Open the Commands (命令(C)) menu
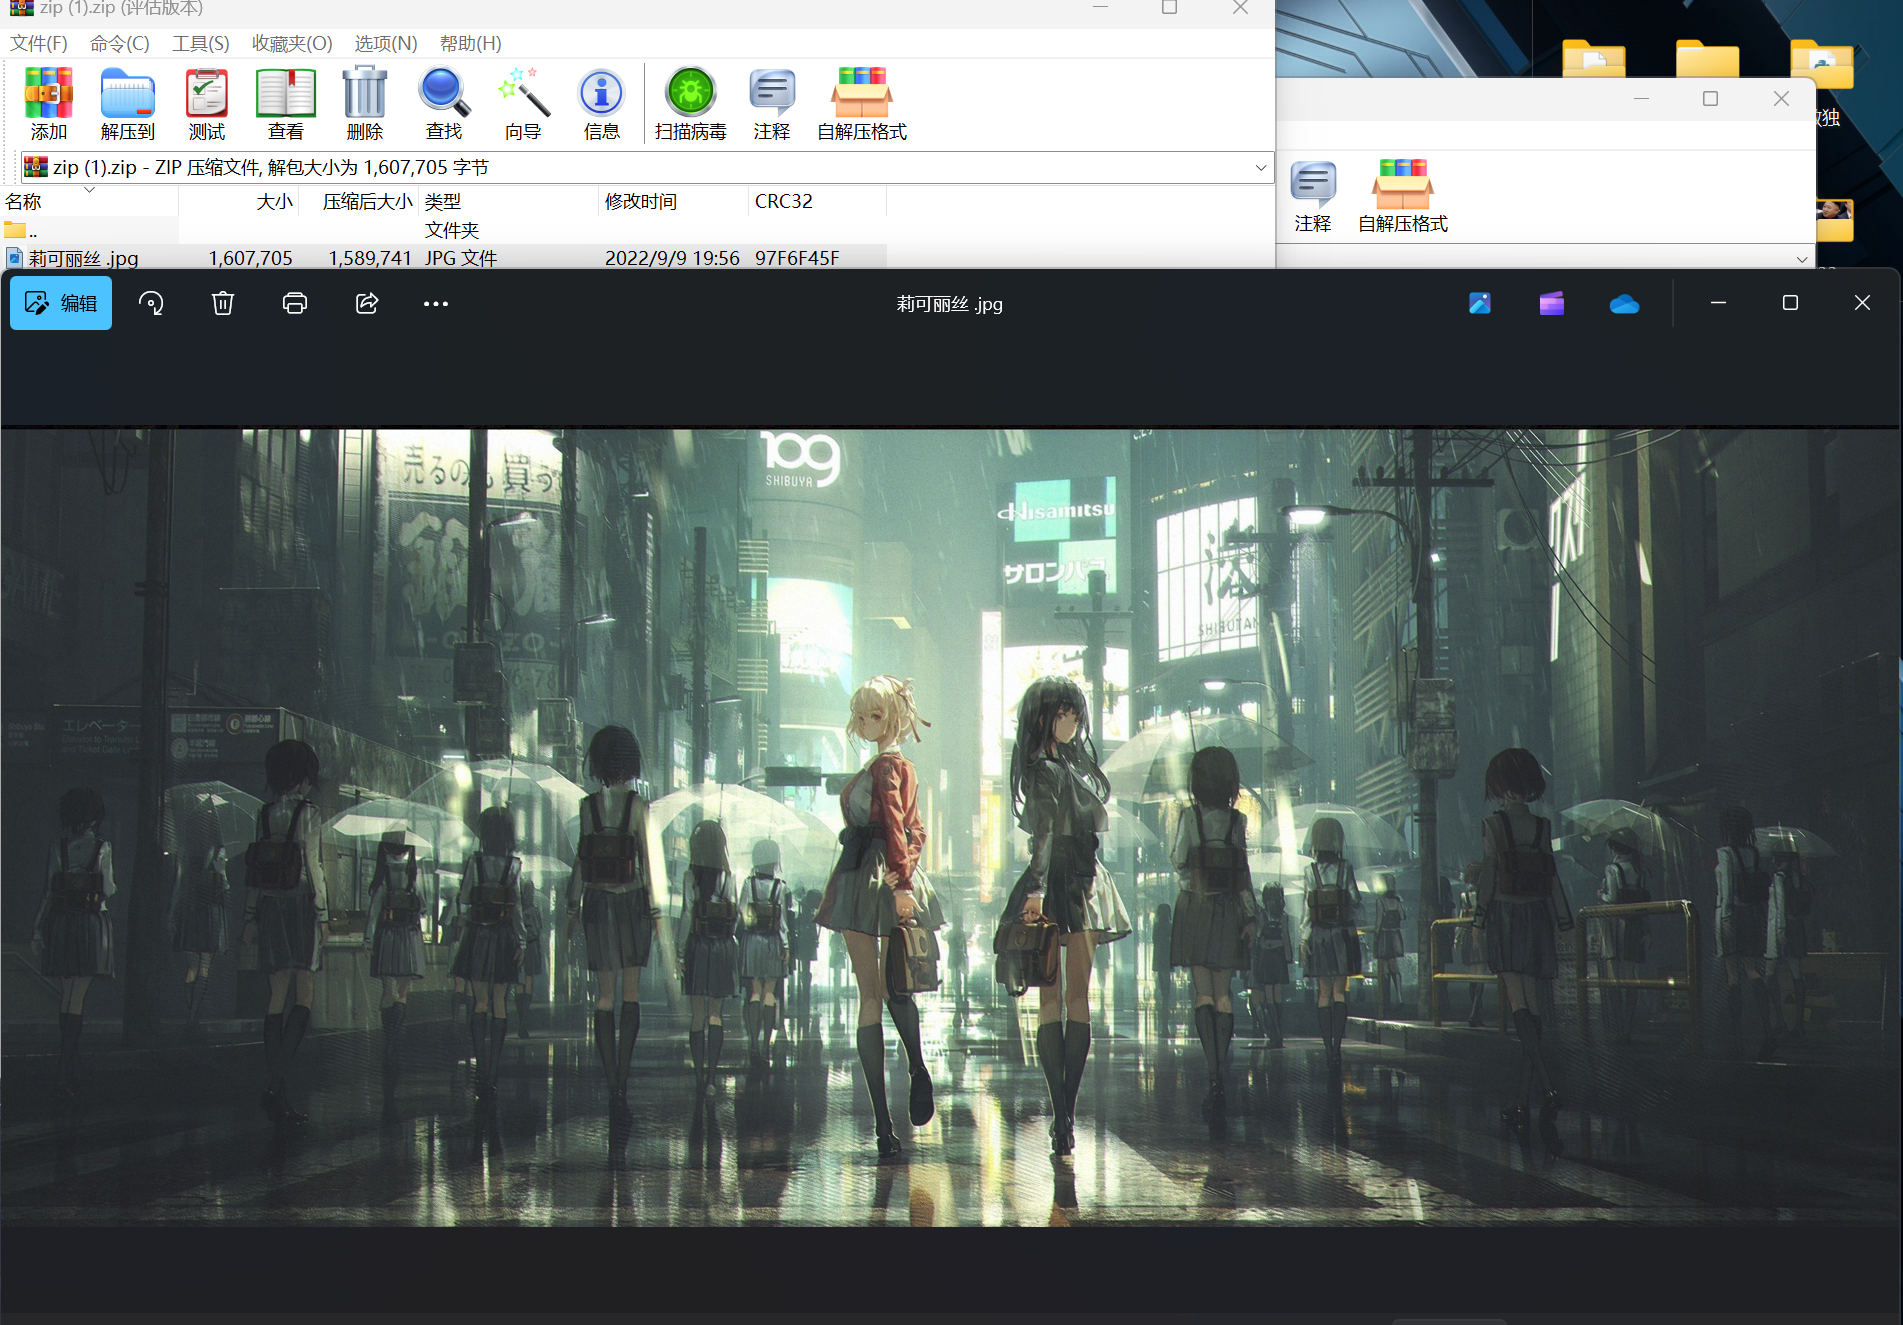The image size is (1903, 1325). click(120, 43)
